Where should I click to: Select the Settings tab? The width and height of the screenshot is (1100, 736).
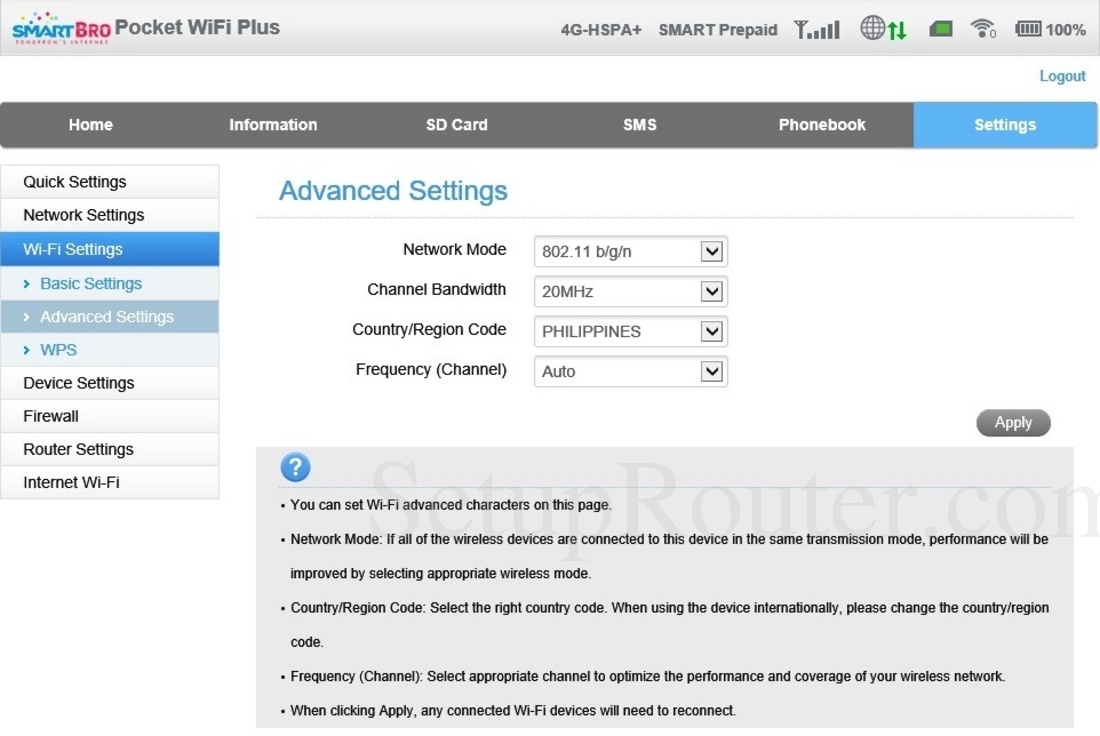[x=1005, y=125]
